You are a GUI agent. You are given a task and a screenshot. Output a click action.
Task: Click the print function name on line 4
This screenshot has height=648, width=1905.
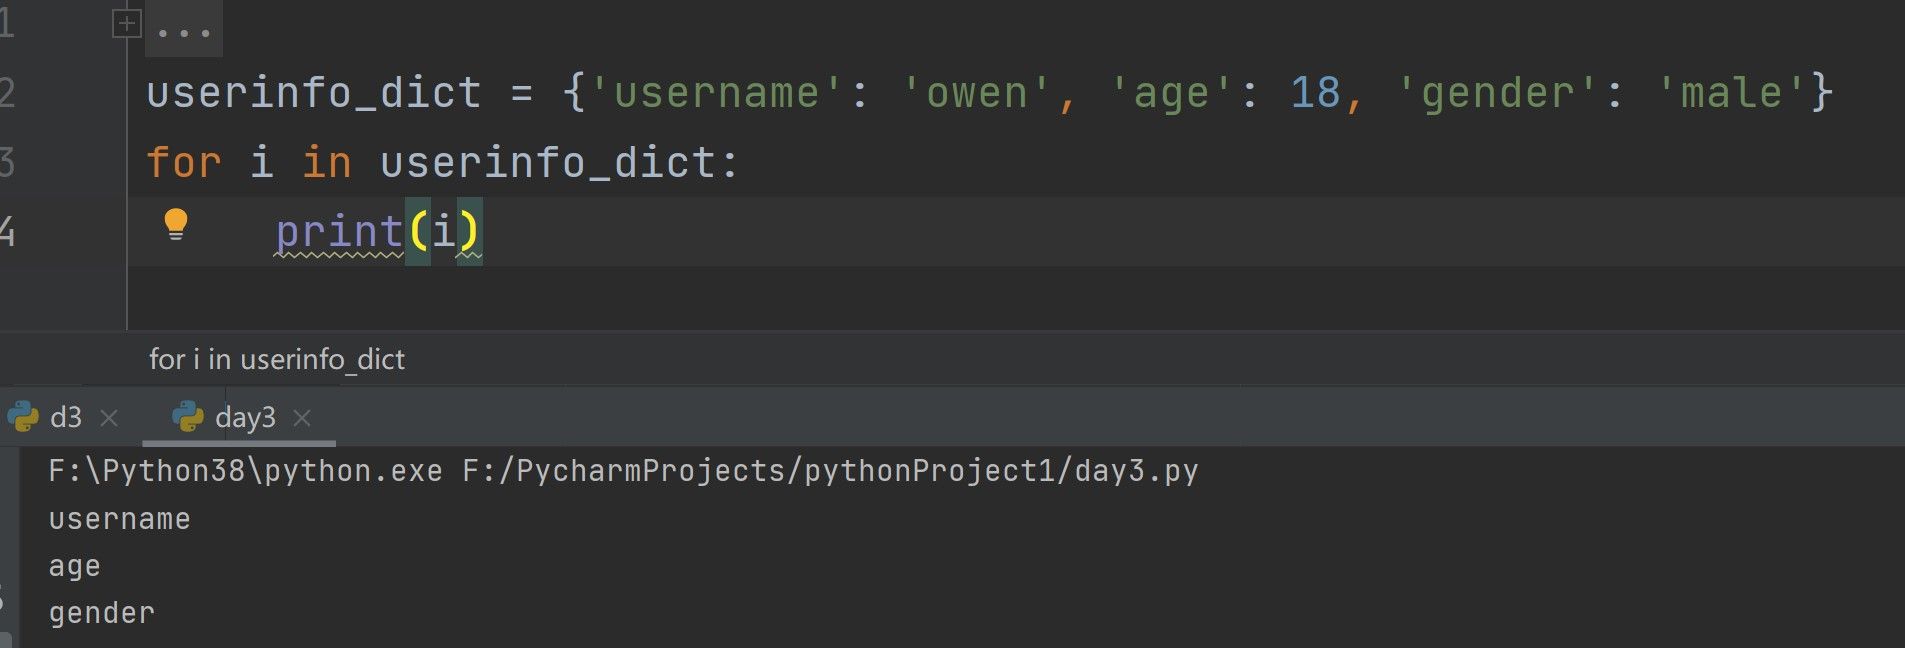[x=339, y=232]
